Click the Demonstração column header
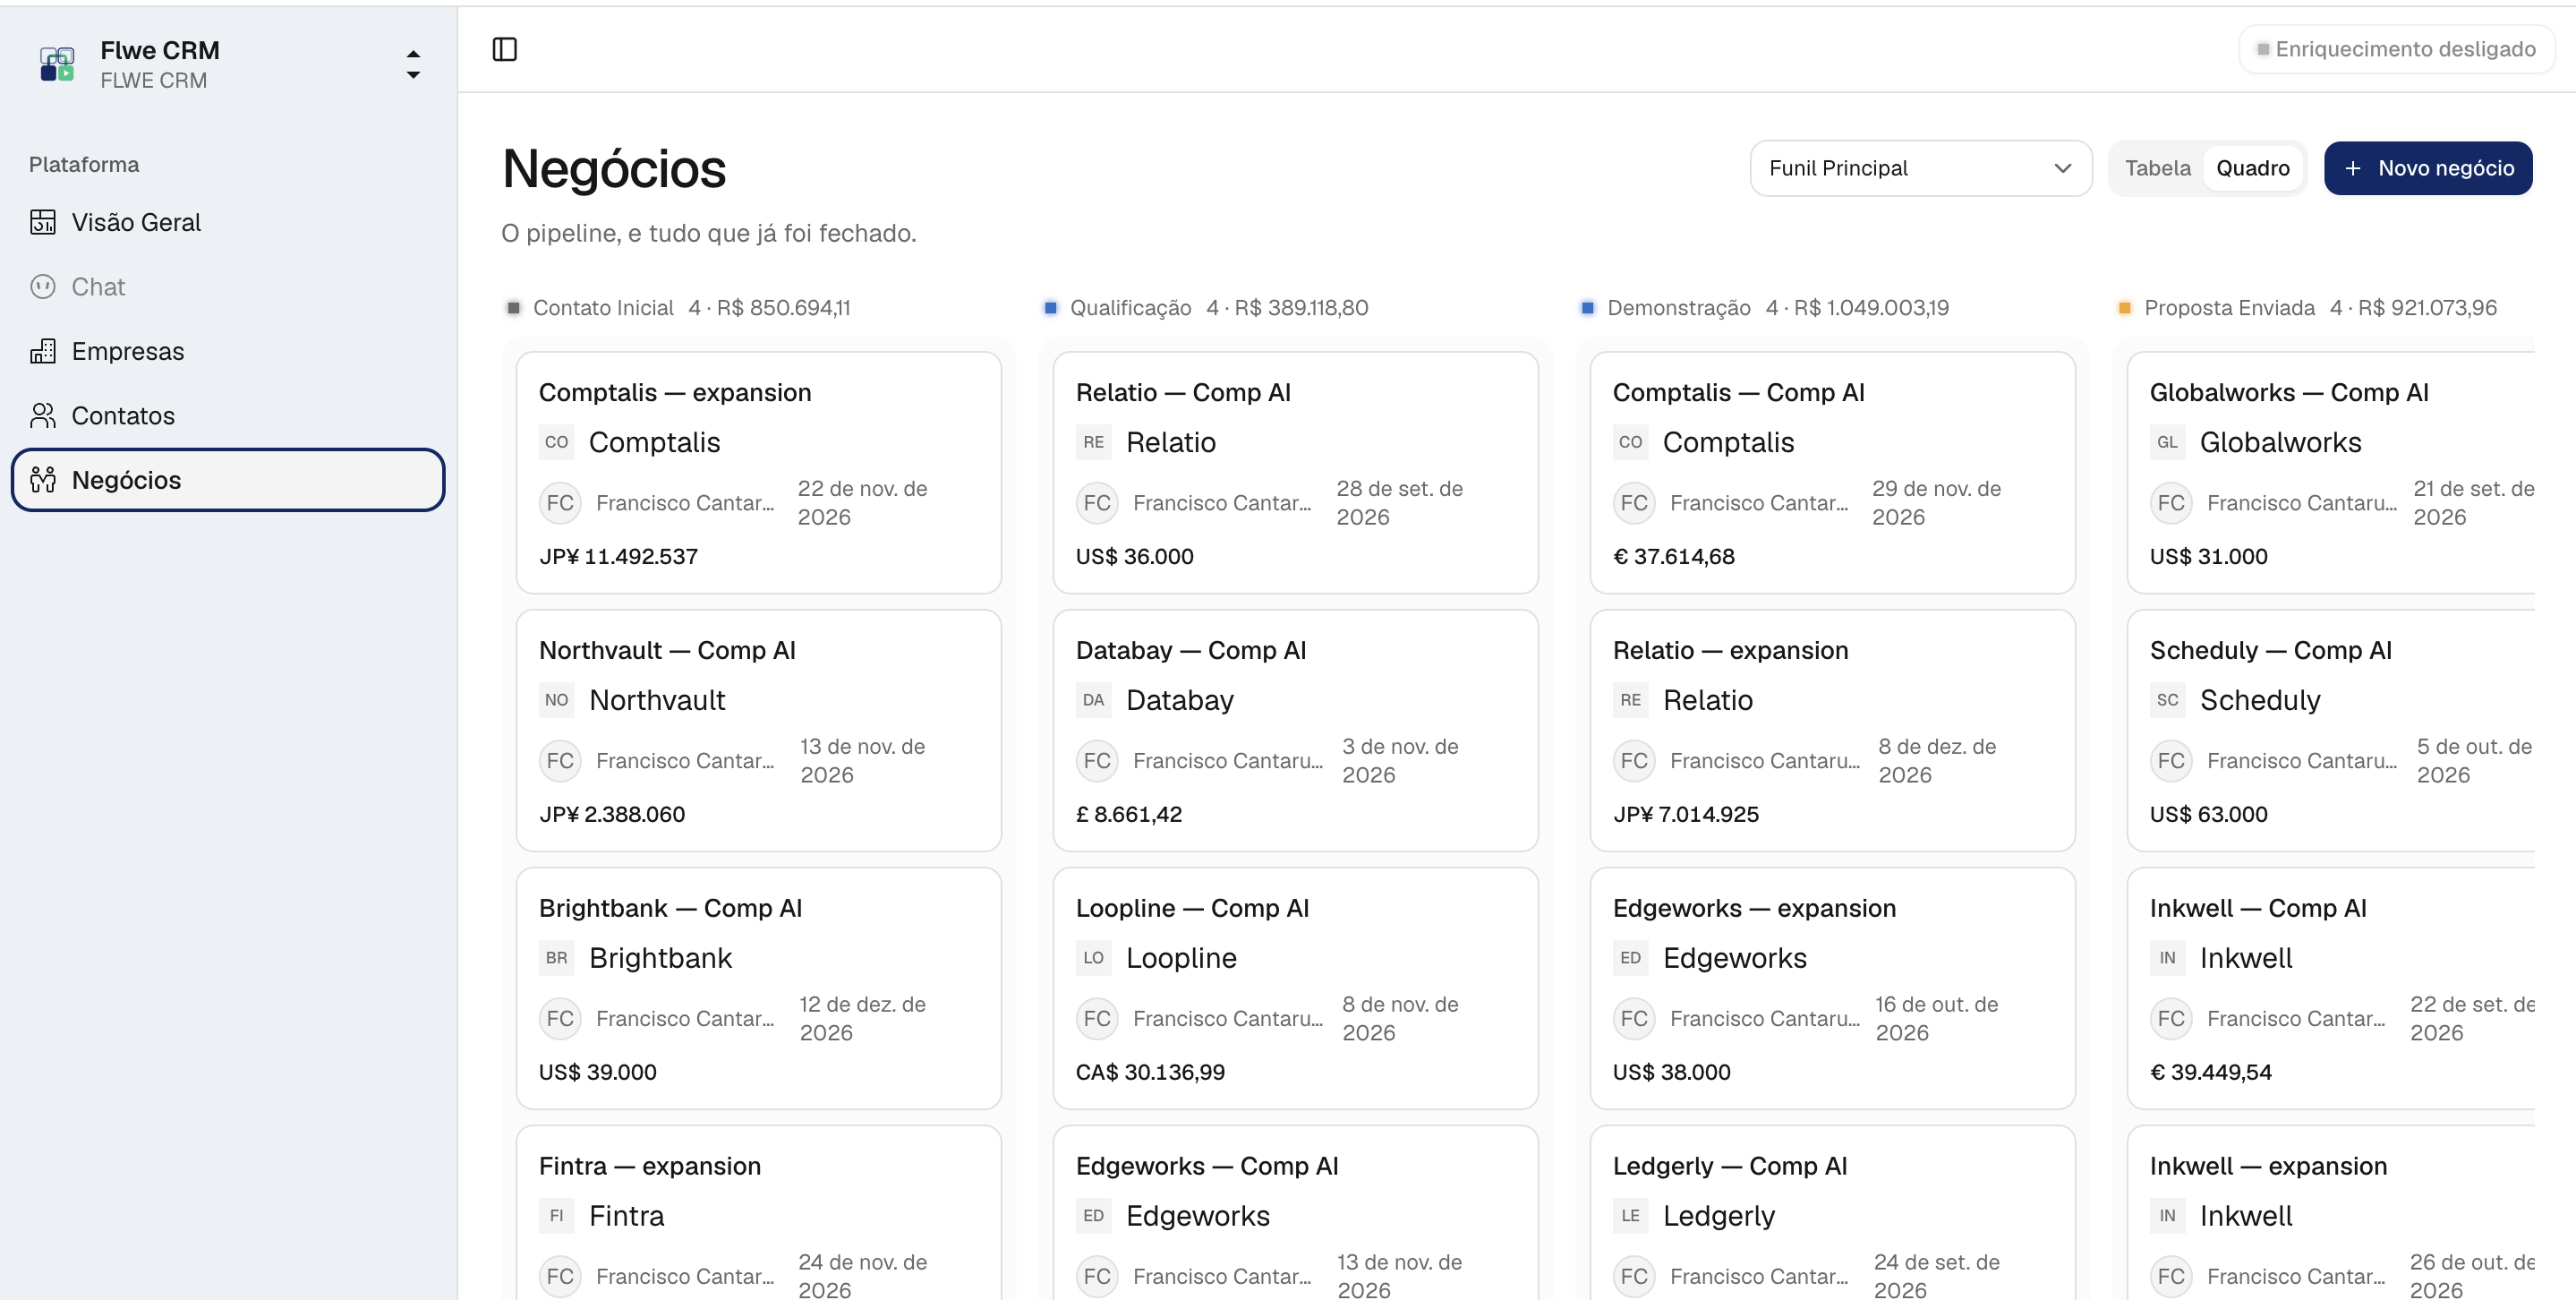This screenshot has width=2576, height=1300. (1765, 308)
